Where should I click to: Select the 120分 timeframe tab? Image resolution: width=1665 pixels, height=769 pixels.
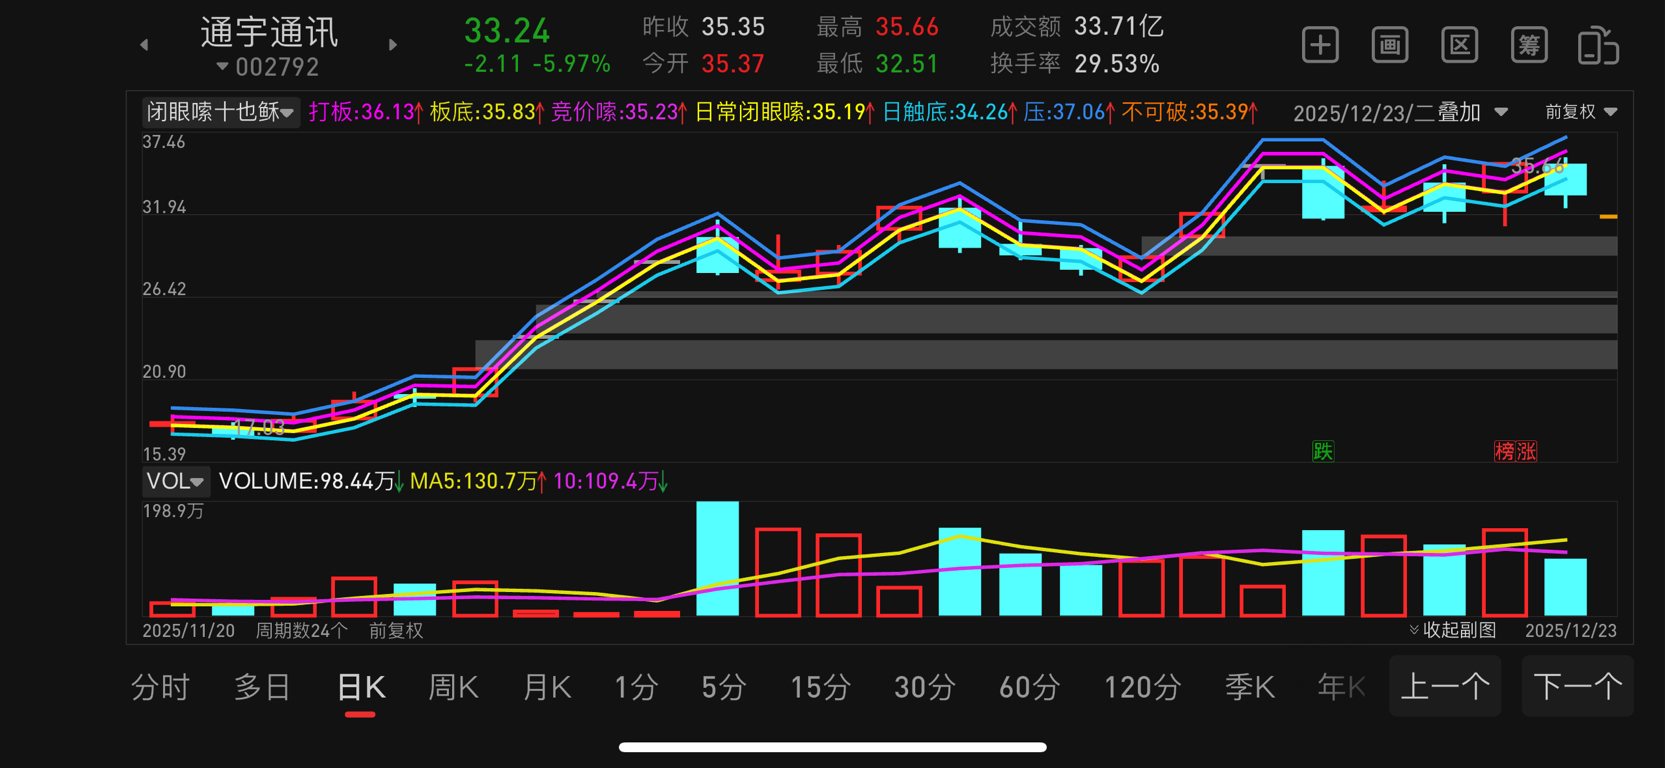coord(1142,687)
